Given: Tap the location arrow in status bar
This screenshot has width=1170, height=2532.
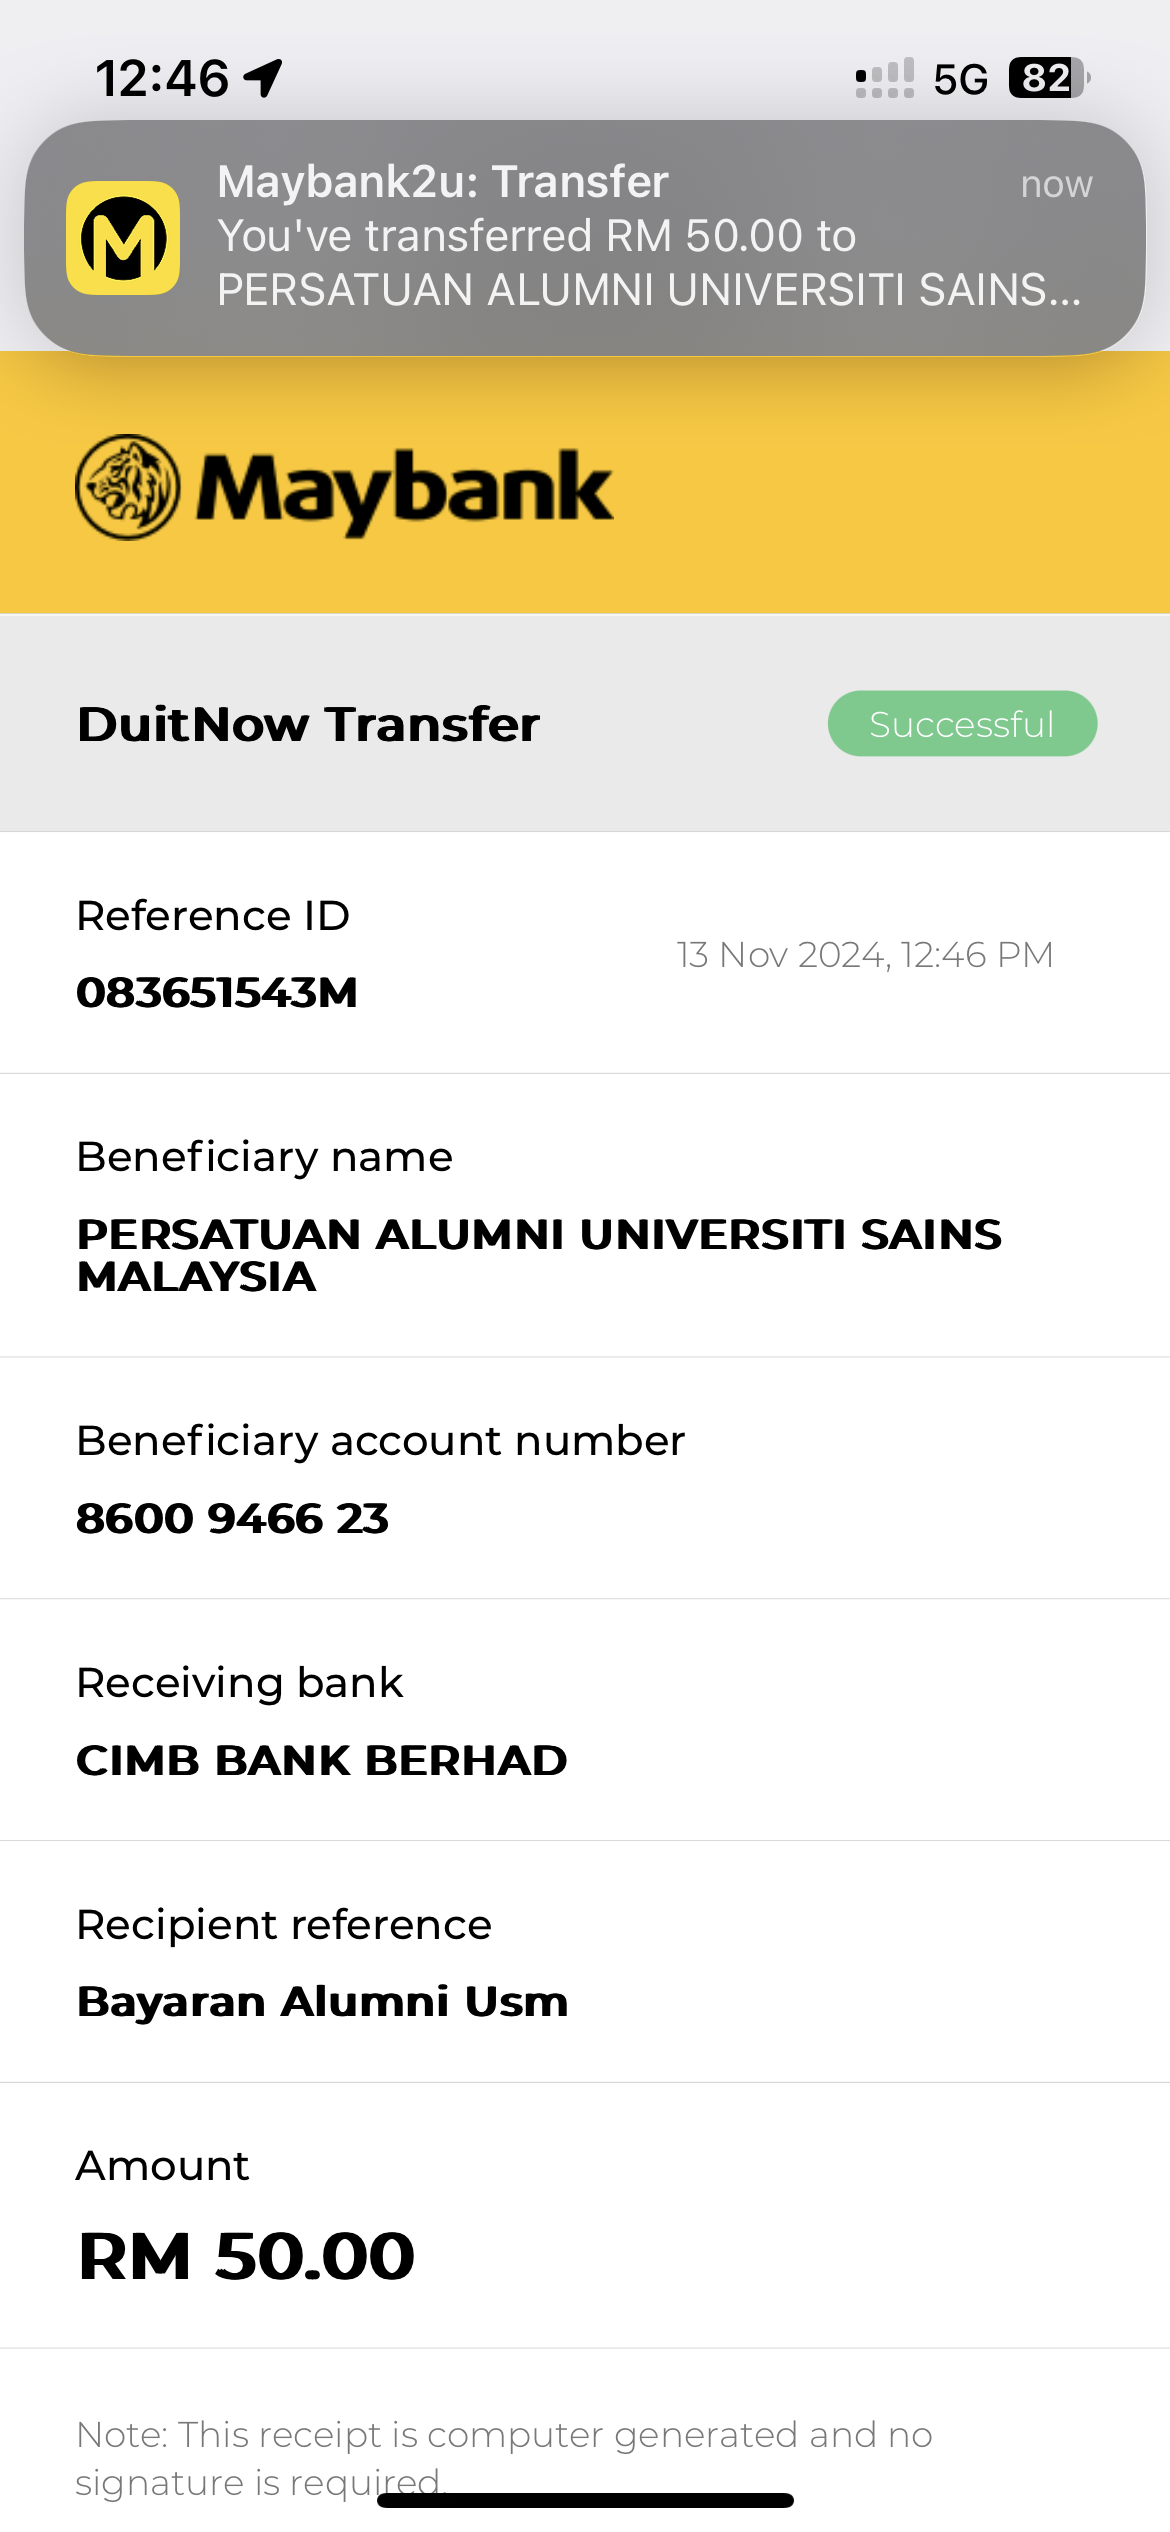Looking at the screenshot, I should (264, 78).
